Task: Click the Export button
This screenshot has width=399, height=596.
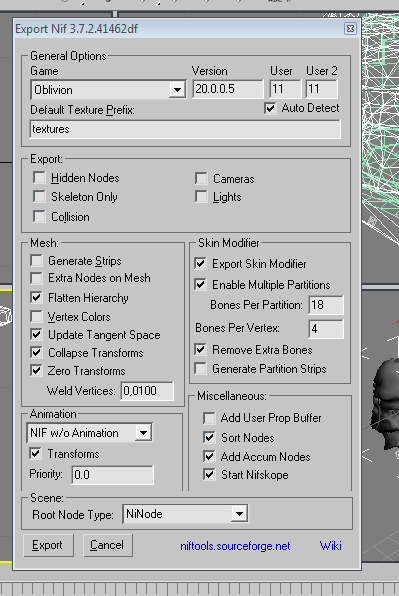Action: pos(48,545)
